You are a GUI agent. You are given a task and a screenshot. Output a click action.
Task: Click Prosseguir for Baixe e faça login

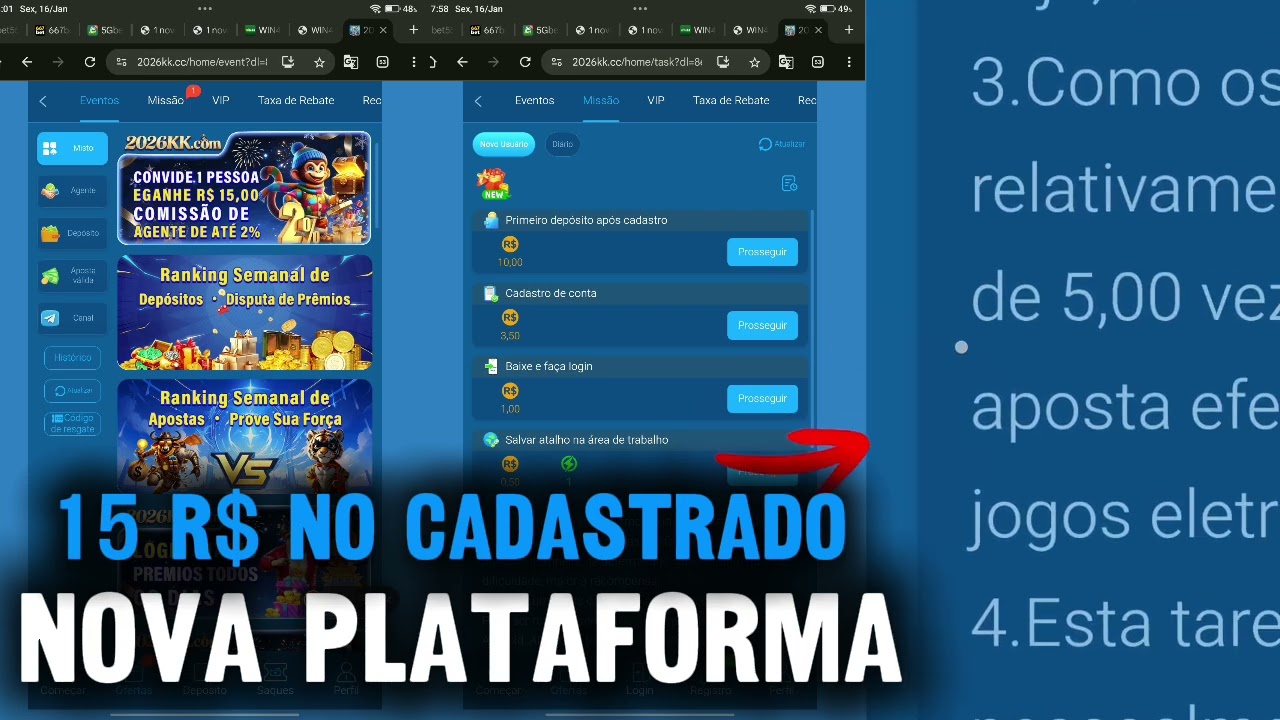[x=762, y=398]
